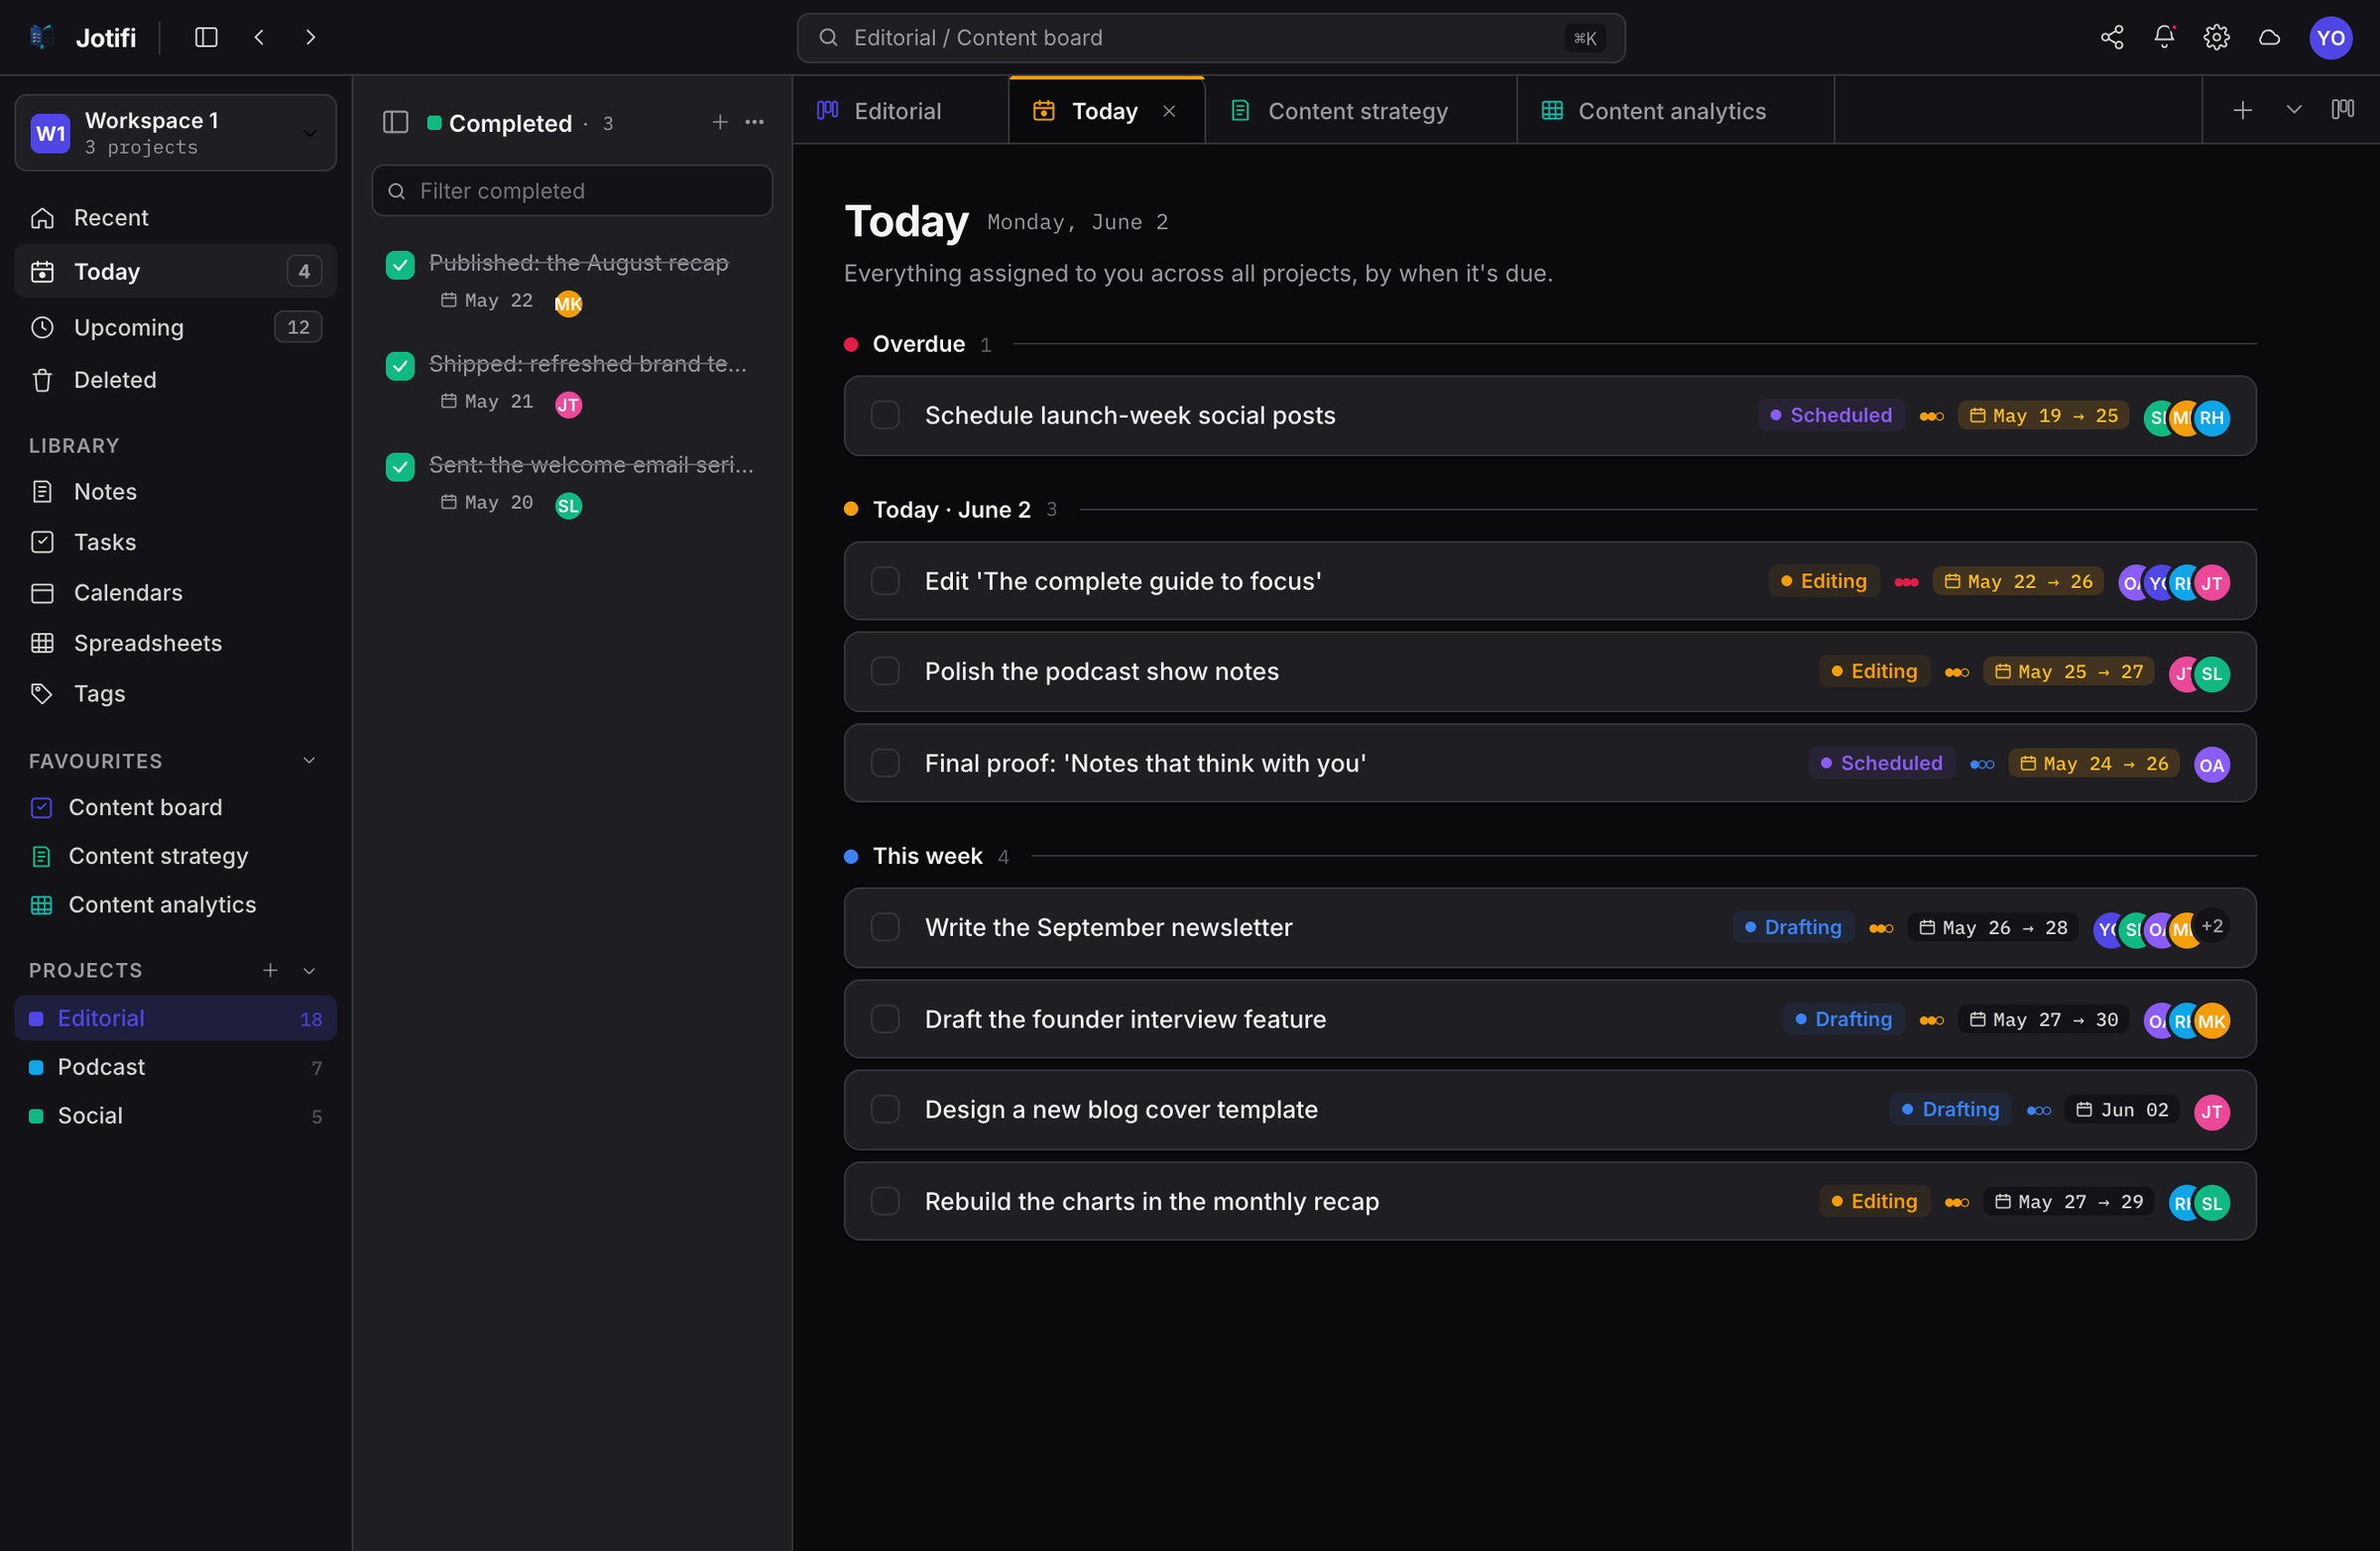Viewport: 2380px width, 1551px height.
Task: Open the Social project
Action: click(x=176, y=1116)
